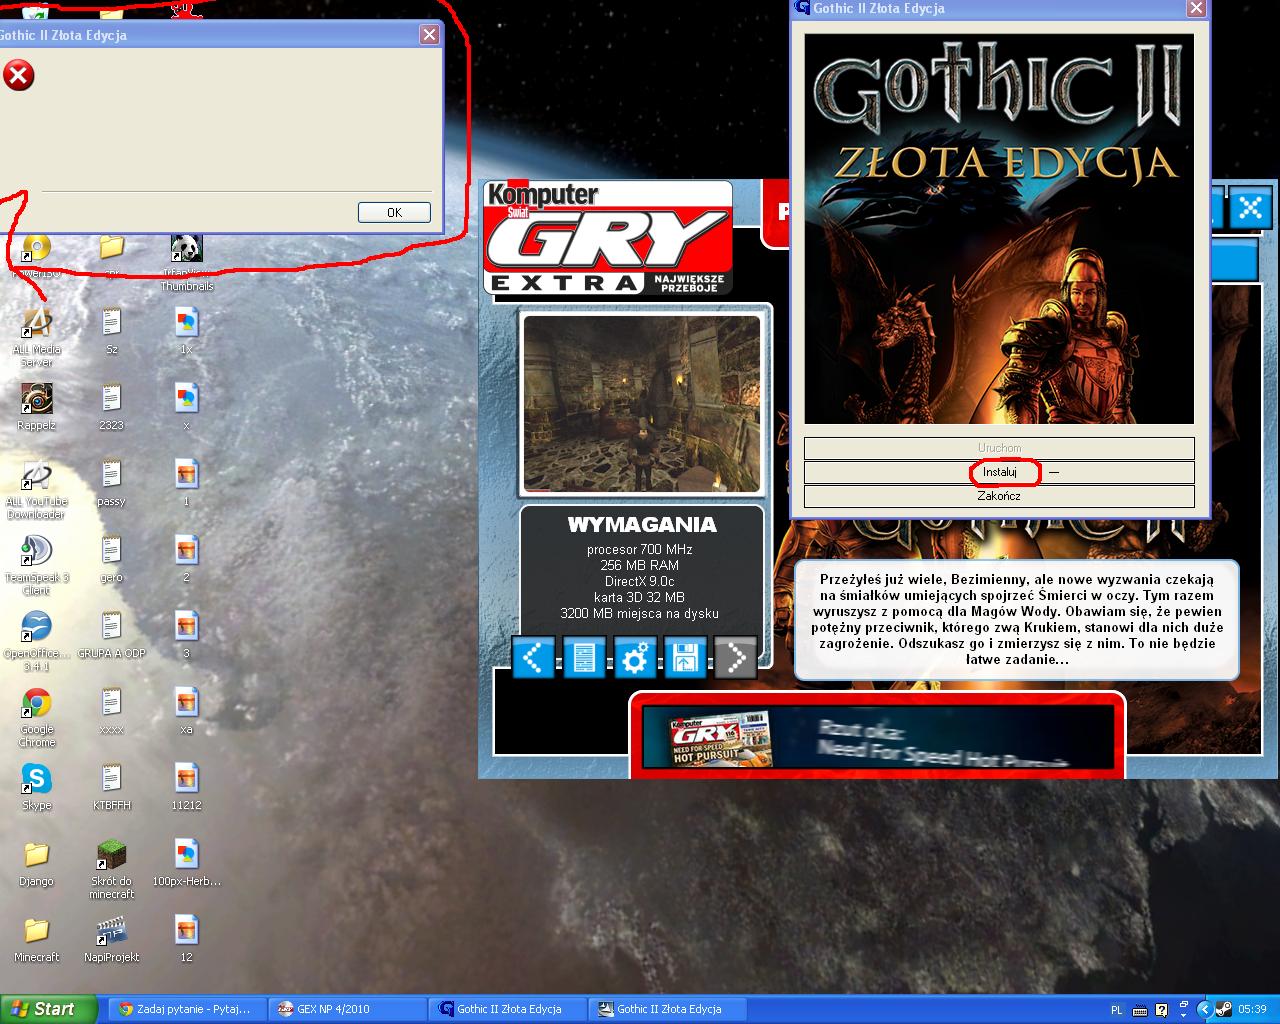Screen dimensions: 1280x1024
Task: Click the floppy disk install icon
Action: 685,658
